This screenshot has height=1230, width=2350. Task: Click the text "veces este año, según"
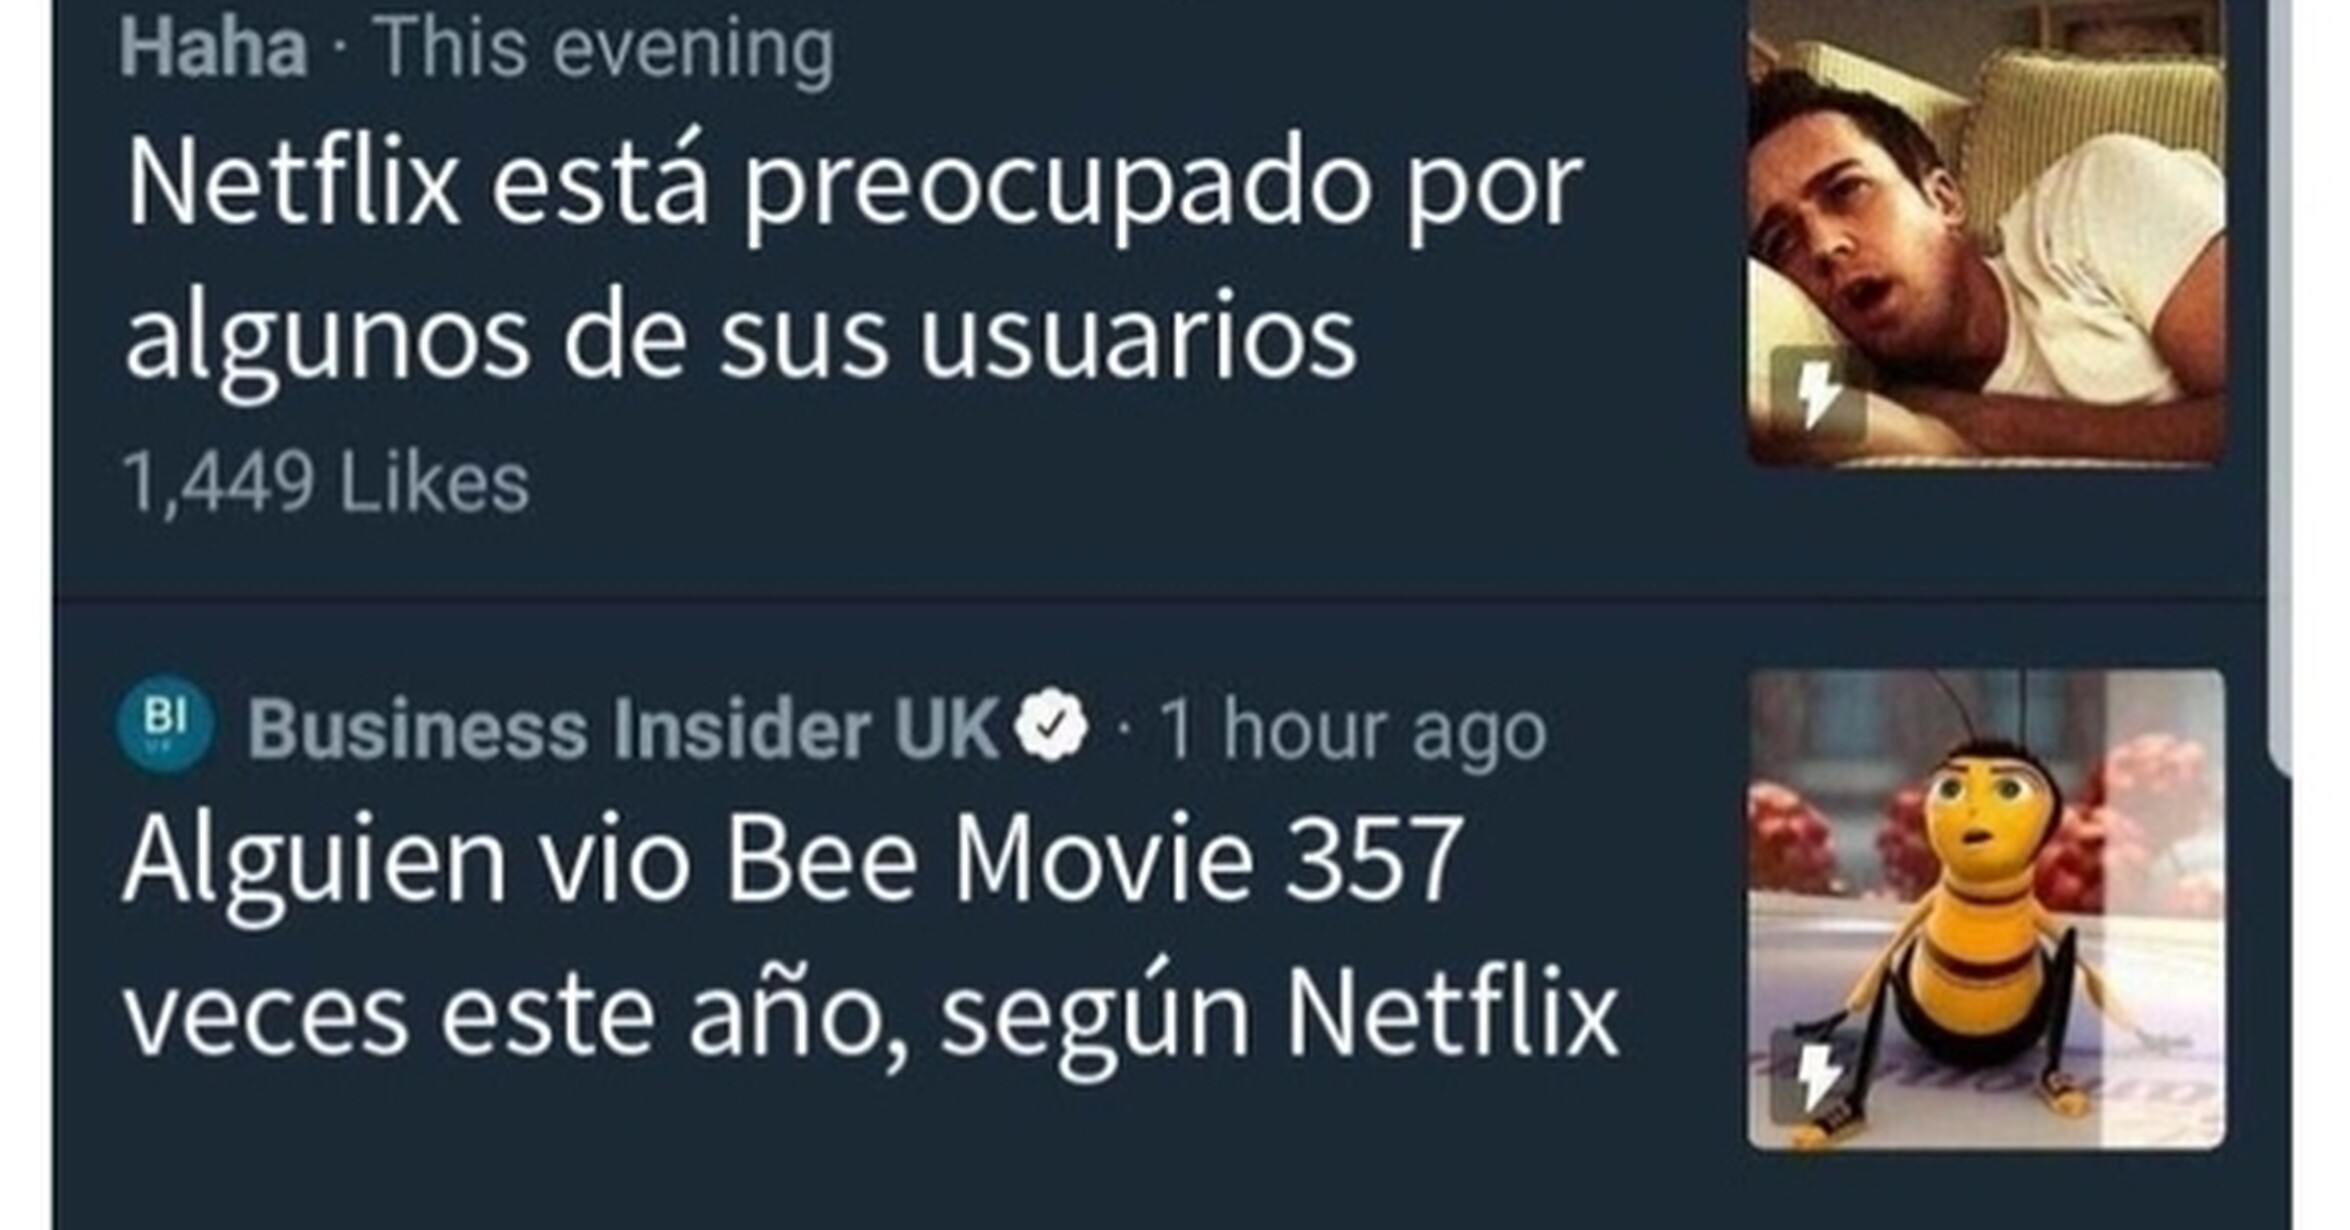click(x=686, y=1016)
